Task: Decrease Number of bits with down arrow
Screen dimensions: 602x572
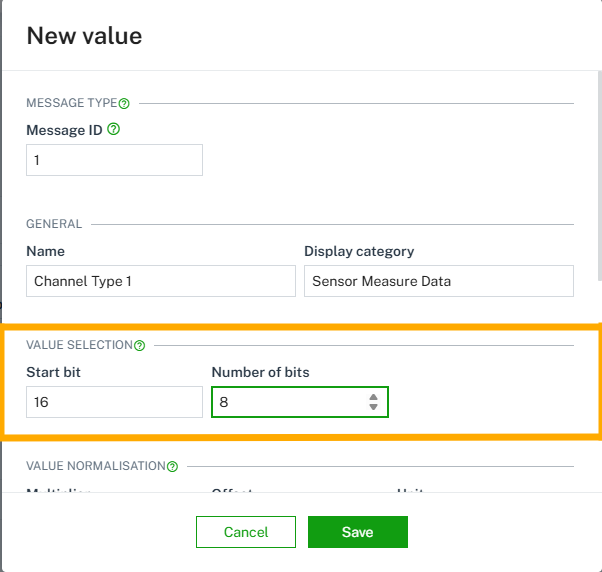Action: pos(373,407)
